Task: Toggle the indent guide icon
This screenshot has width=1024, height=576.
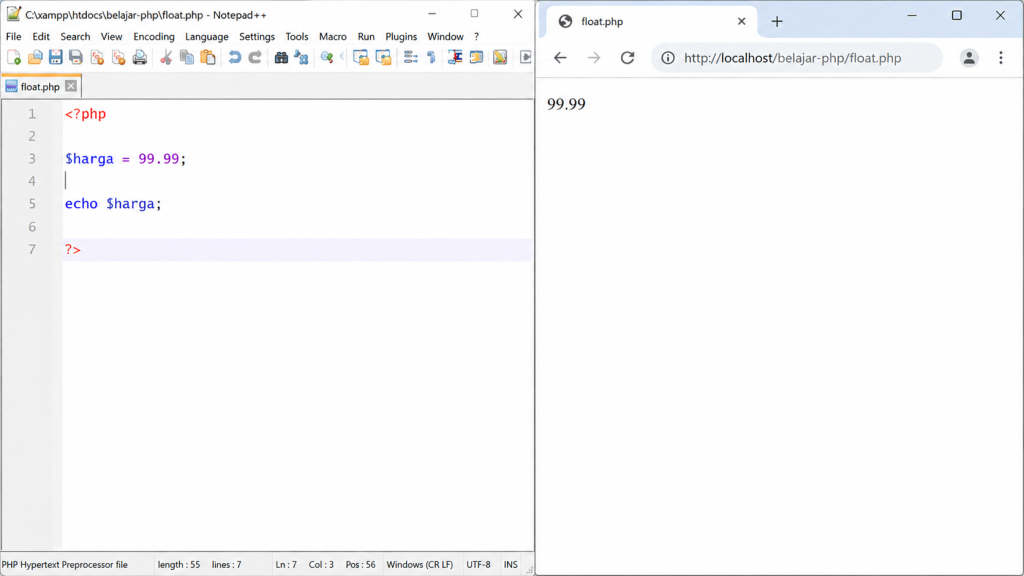Action: click(455, 57)
